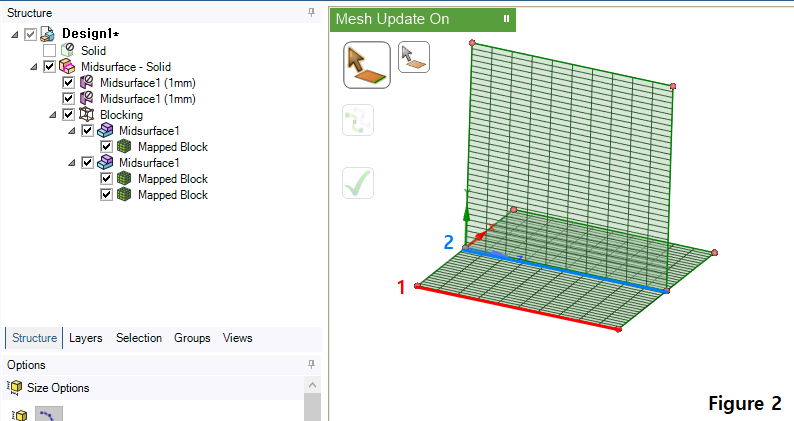
Task: Collapse the Blocking node
Action: [x=53, y=115]
